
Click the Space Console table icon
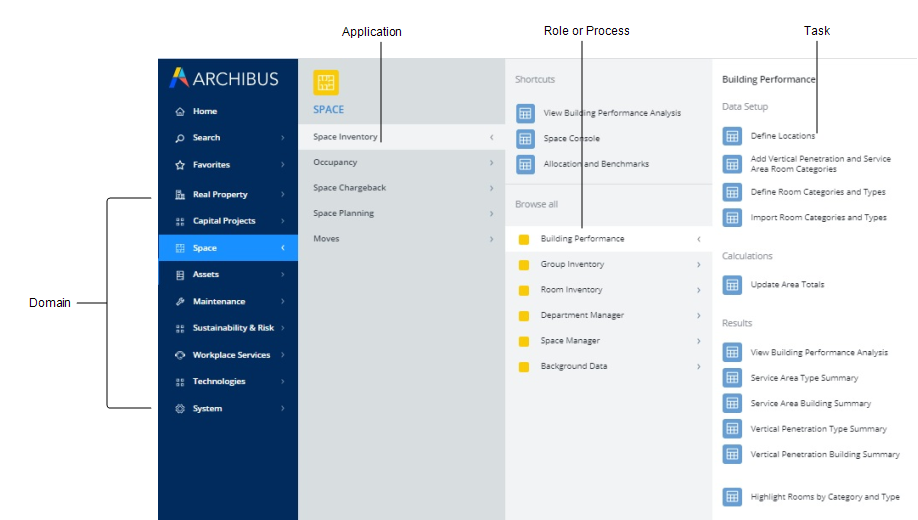coord(525,139)
